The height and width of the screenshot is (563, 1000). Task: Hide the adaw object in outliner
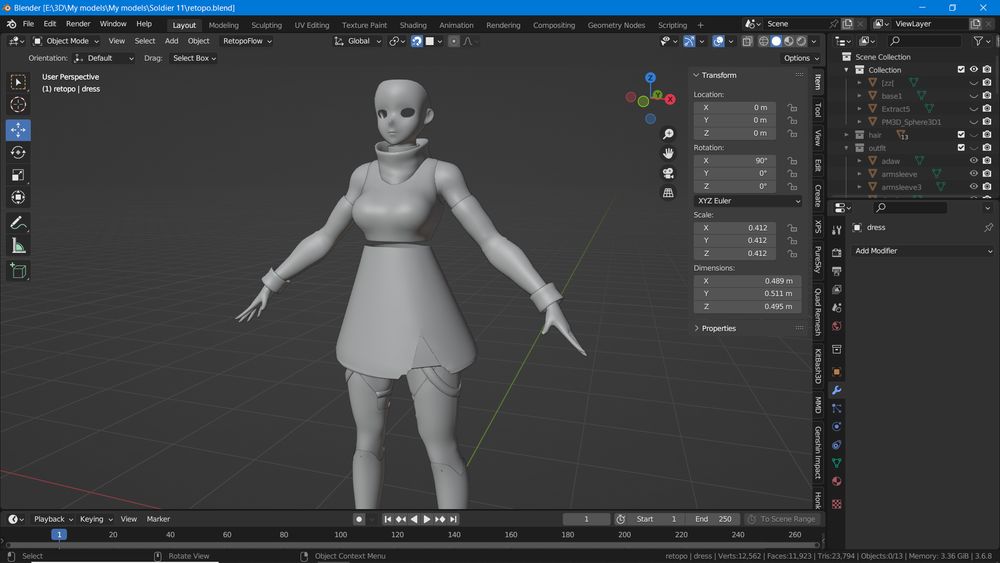pos(973,161)
